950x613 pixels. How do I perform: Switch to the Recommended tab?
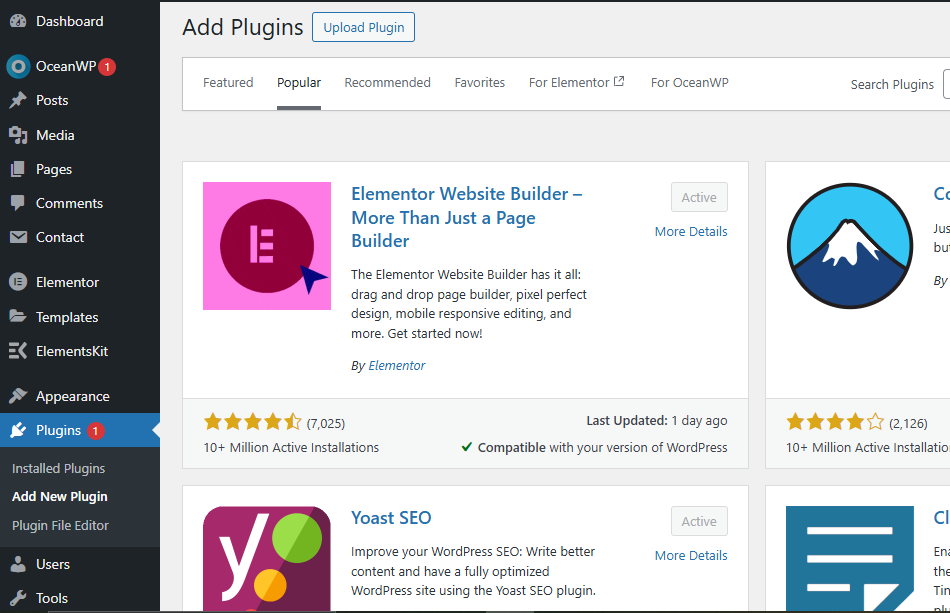387,83
